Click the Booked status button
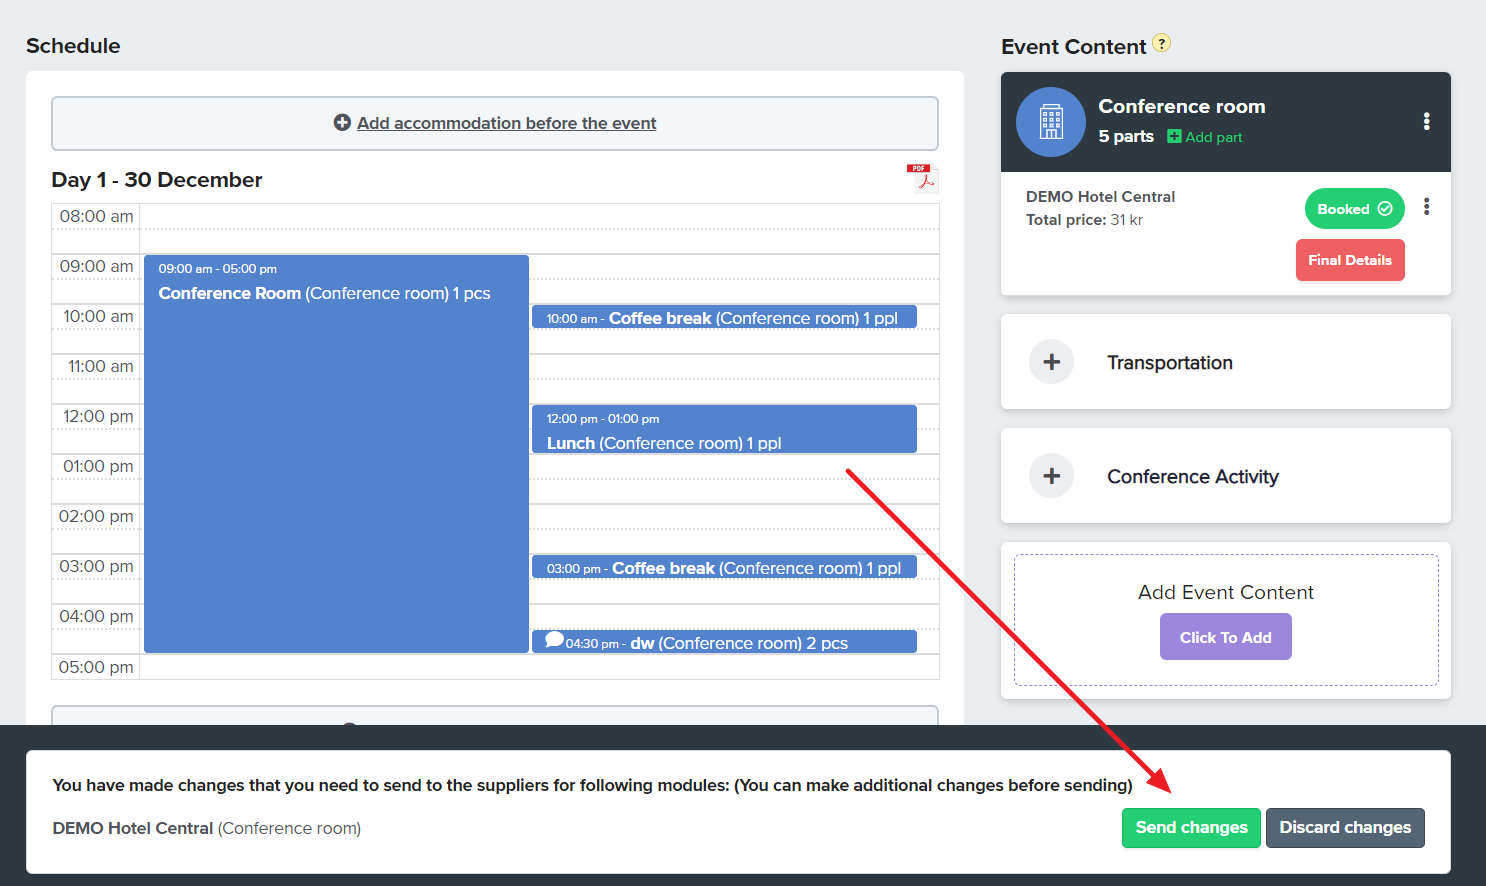Image resolution: width=1486 pixels, height=886 pixels. (x=1354, y=209)
